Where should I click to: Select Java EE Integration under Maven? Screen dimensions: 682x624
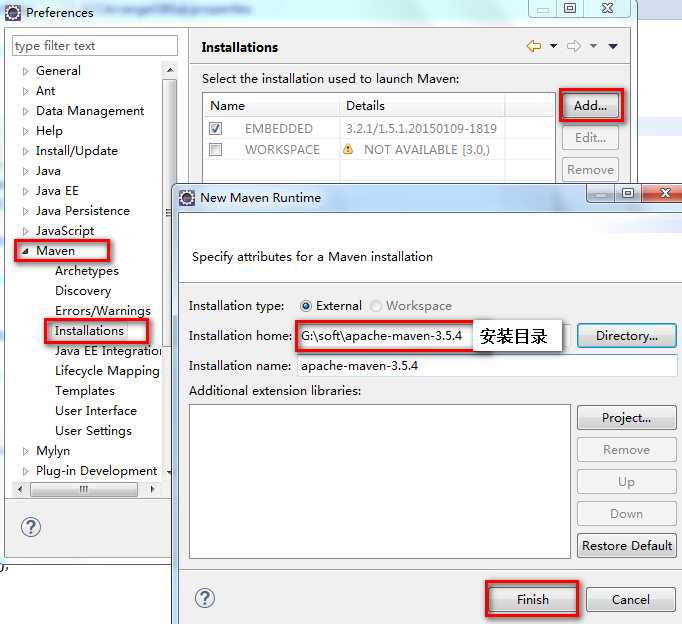tap(108, 351)
